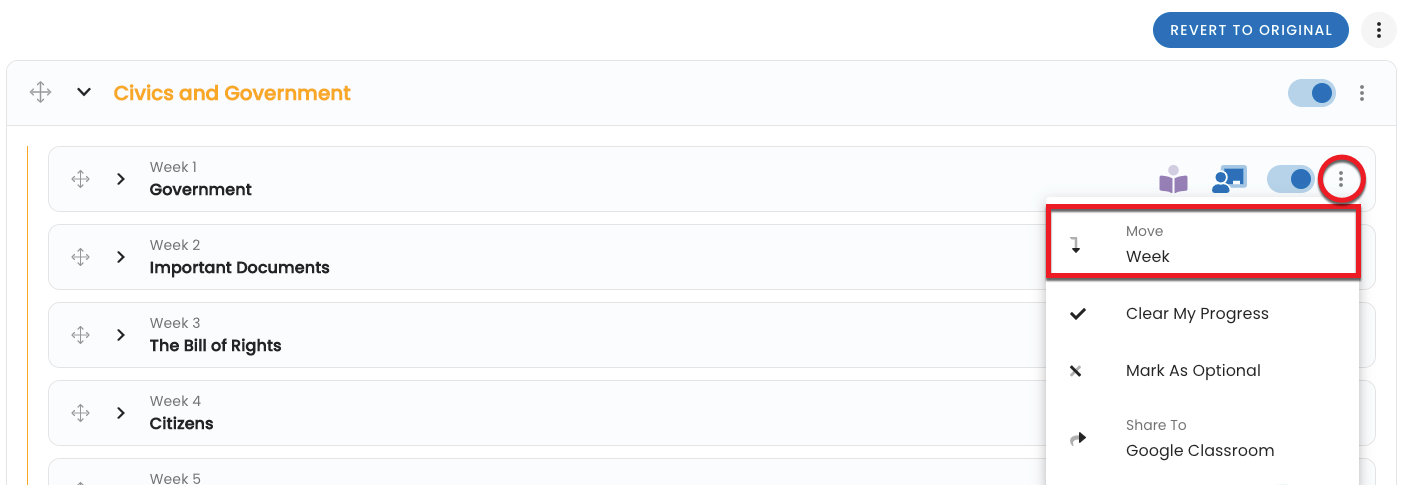Open the Civics and Government three-dot menu
1412x485 pixels.
click(x=1362, y=93)
